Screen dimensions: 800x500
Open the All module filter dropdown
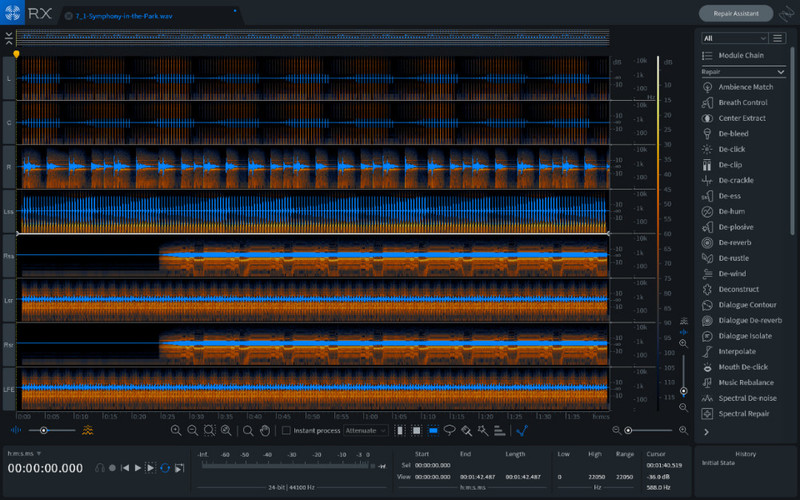click(733, 38)
